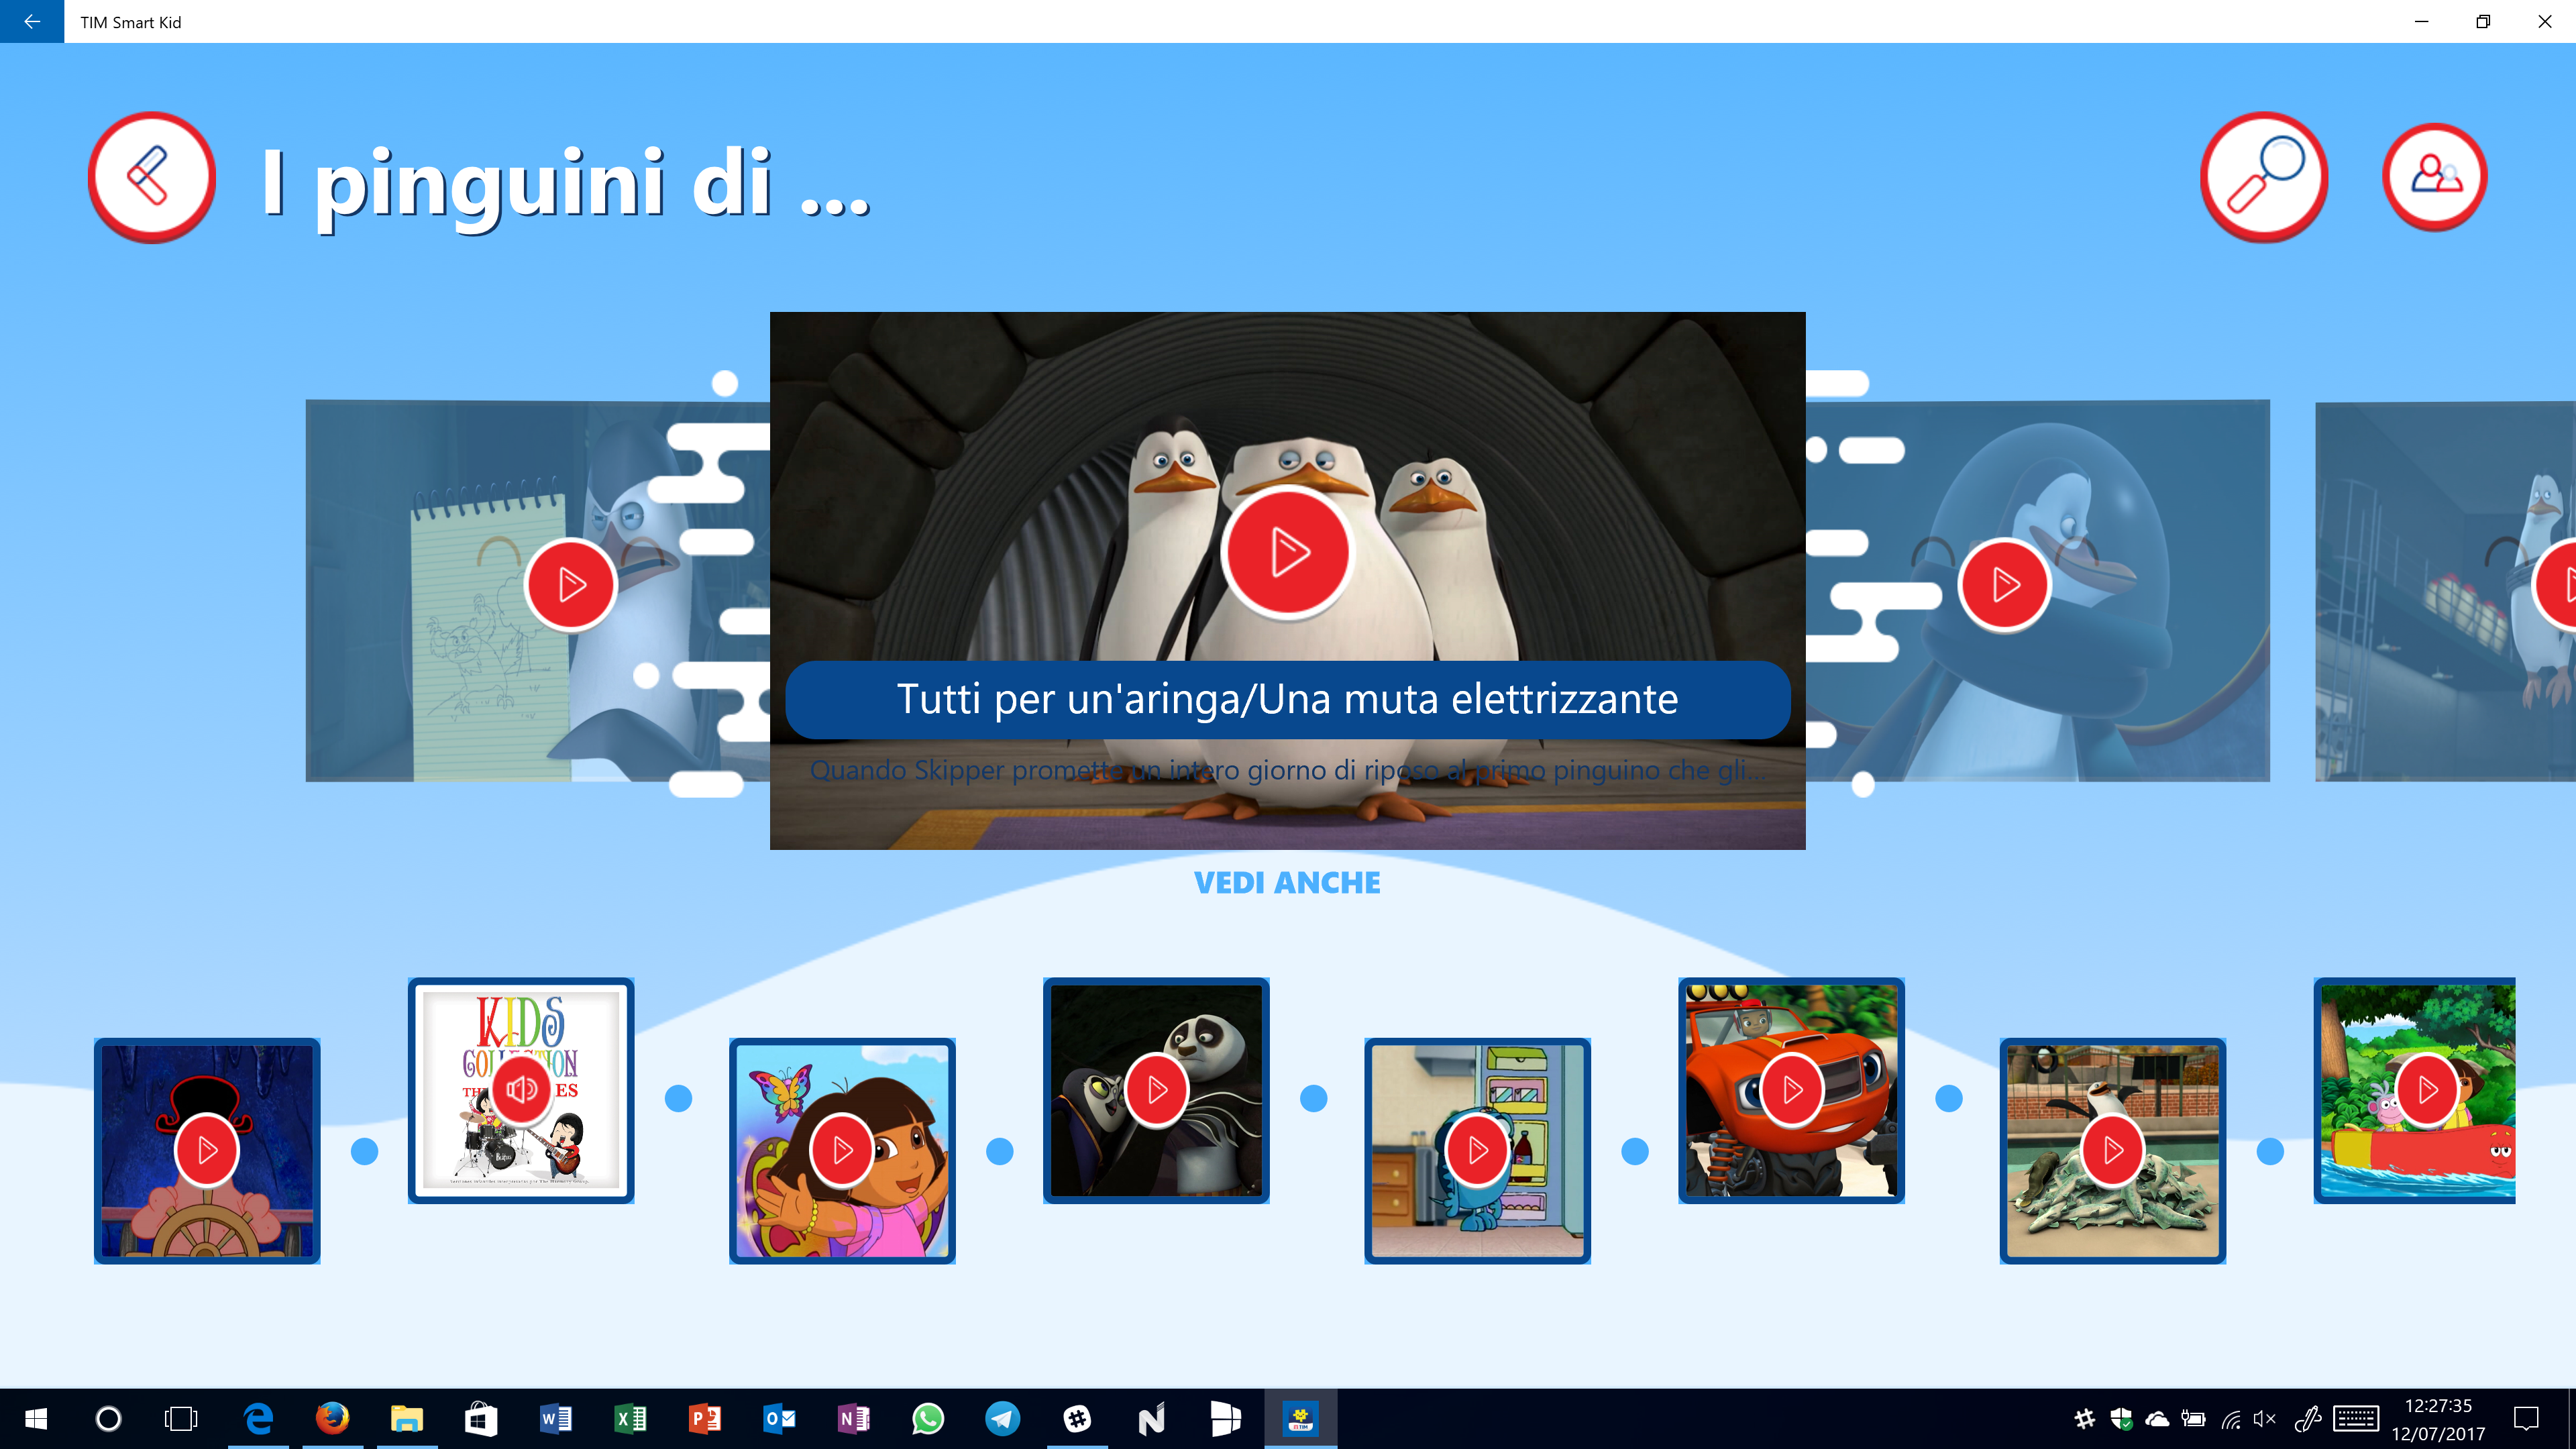Screen dimensions: 2576x1449
Task: Open Word from taskbar
Action: (x=556, y=1418)
